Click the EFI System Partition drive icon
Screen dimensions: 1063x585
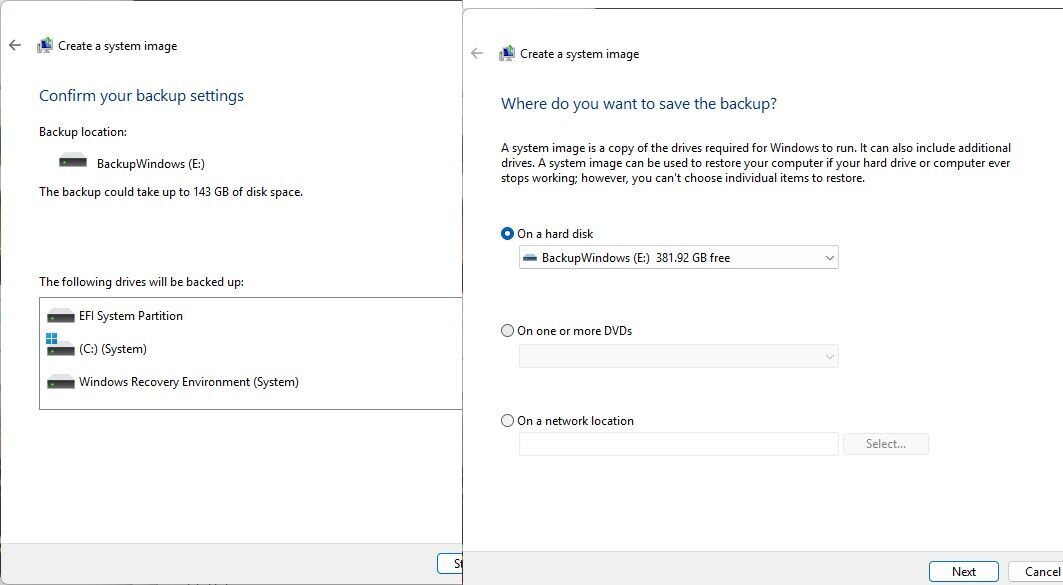[x=61, y=316]
